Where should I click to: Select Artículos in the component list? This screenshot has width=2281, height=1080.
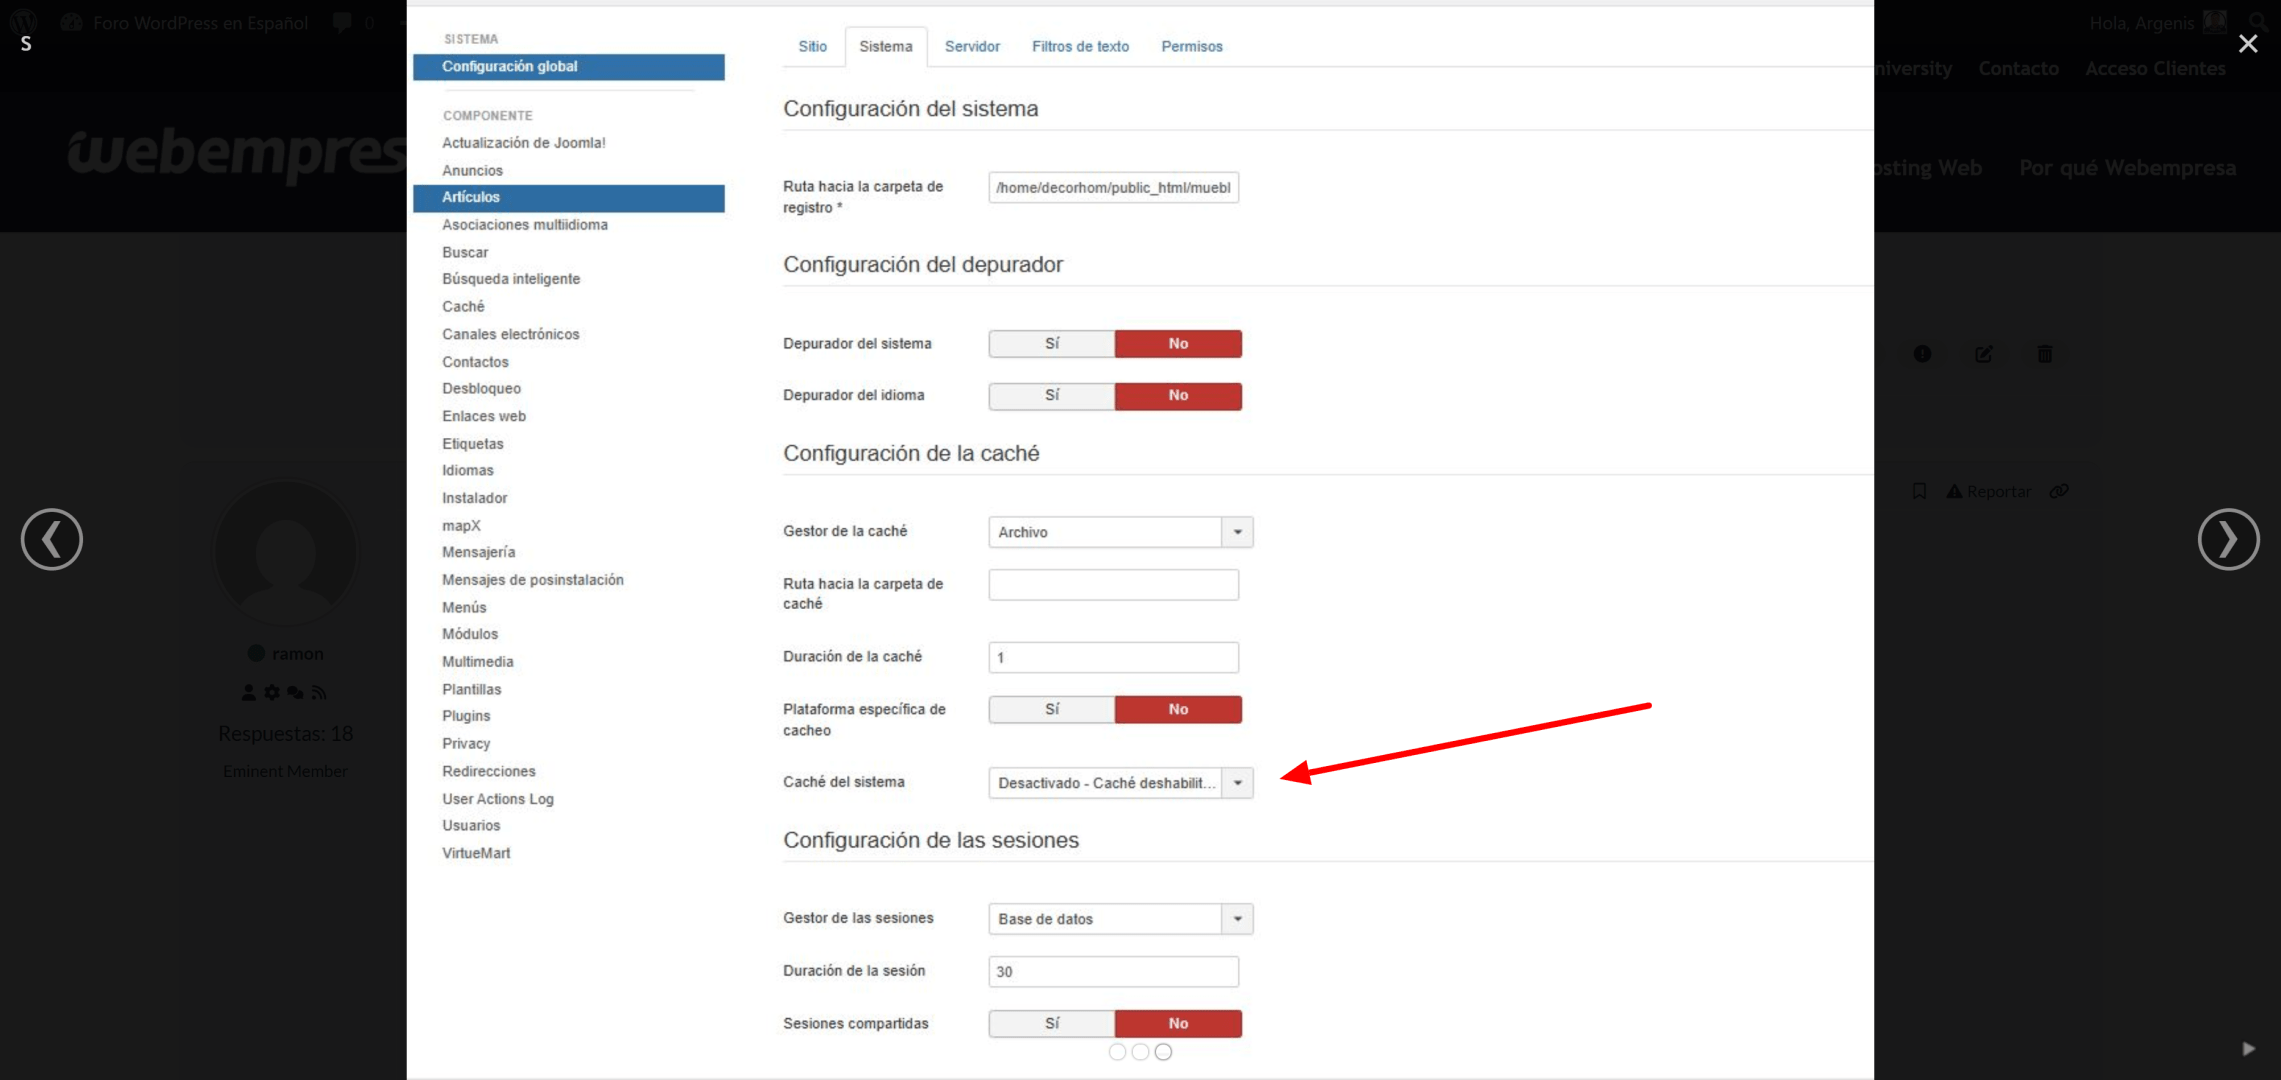[471, 198]
